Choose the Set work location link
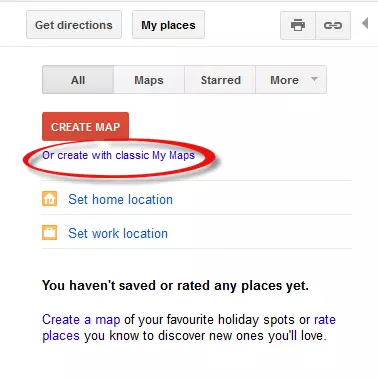This screenshot has width=378, height=379. [x=118, y=233]
